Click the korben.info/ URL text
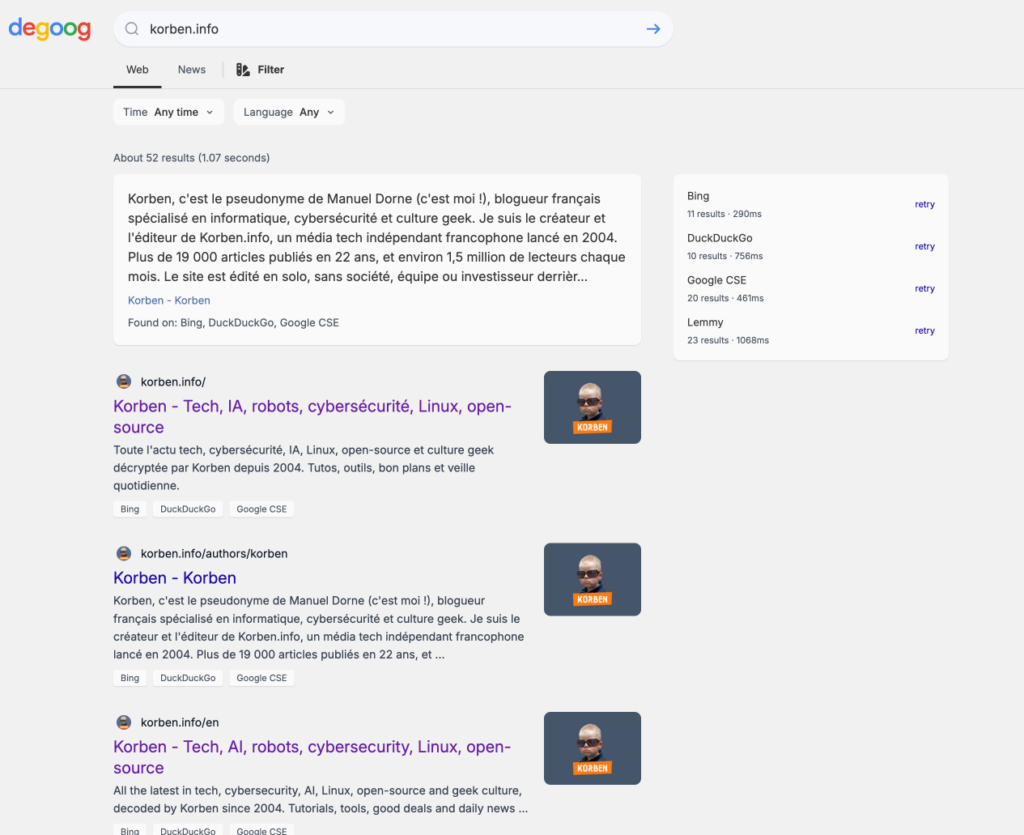This screenshot has width=1024, height=835. coord(173,382)
